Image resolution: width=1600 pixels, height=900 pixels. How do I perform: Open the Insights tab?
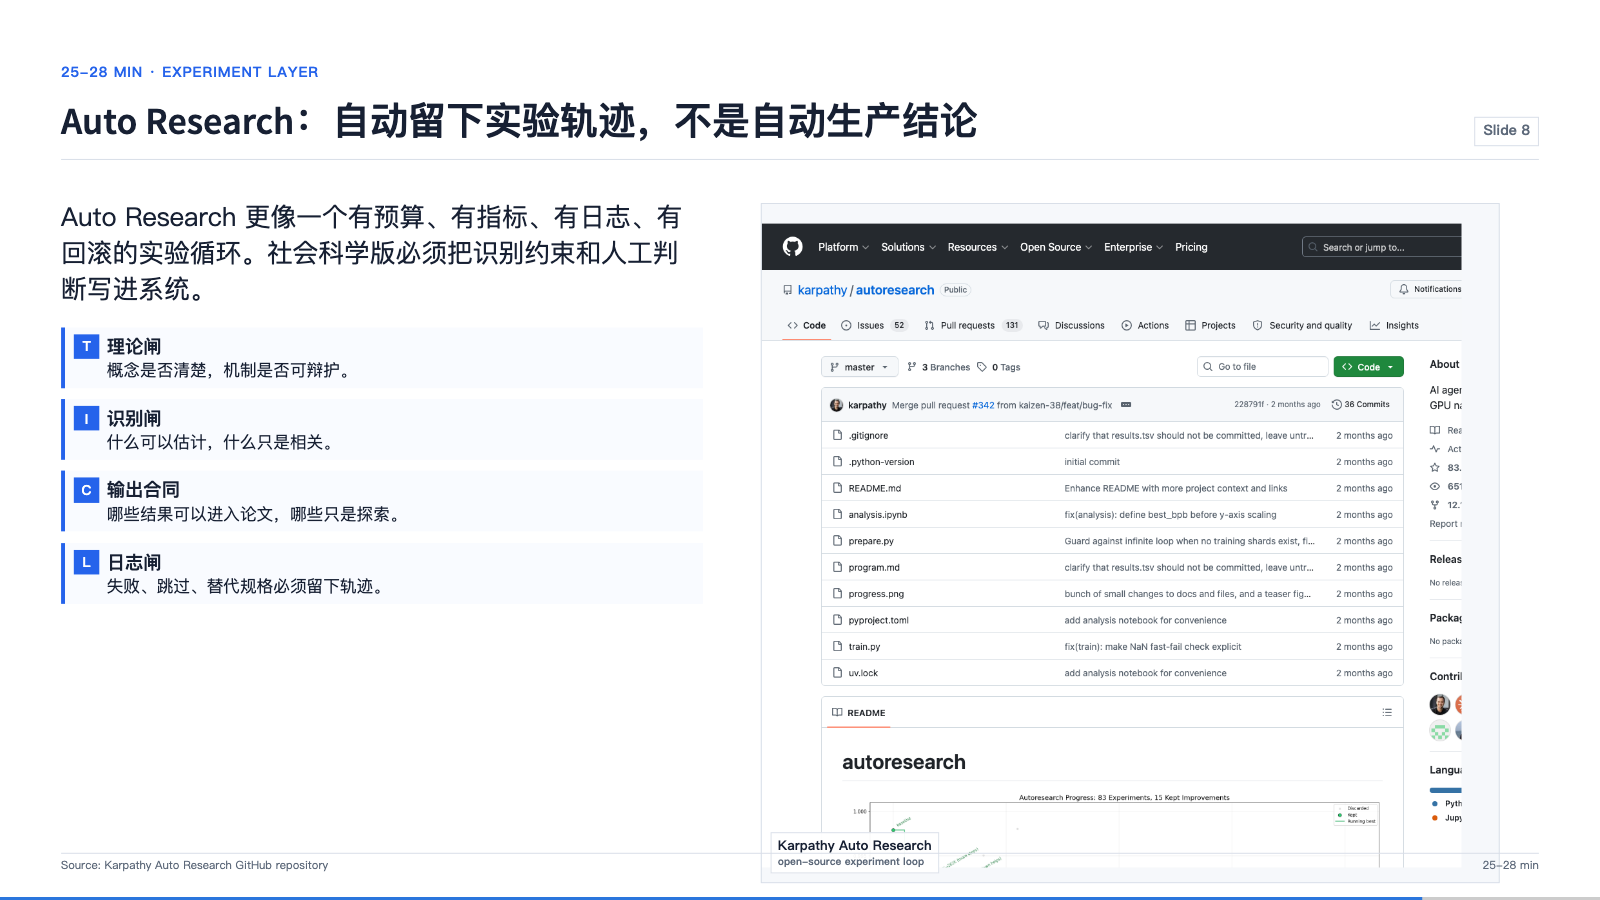tap(1394, 326)
